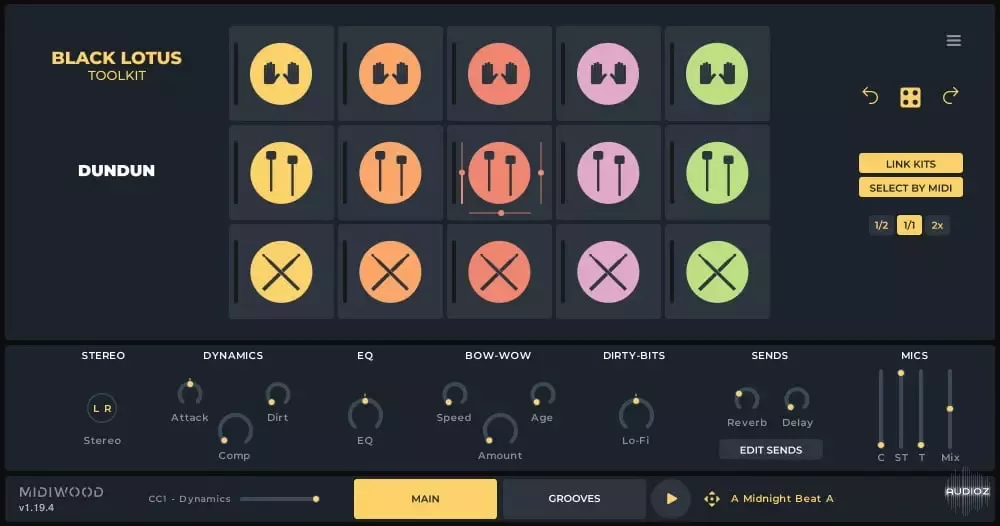The height and width of the screenshot is (526, 1000).
Task: Enable Select By MIDI
Action: pyautogui.click(x=910, y=187)
